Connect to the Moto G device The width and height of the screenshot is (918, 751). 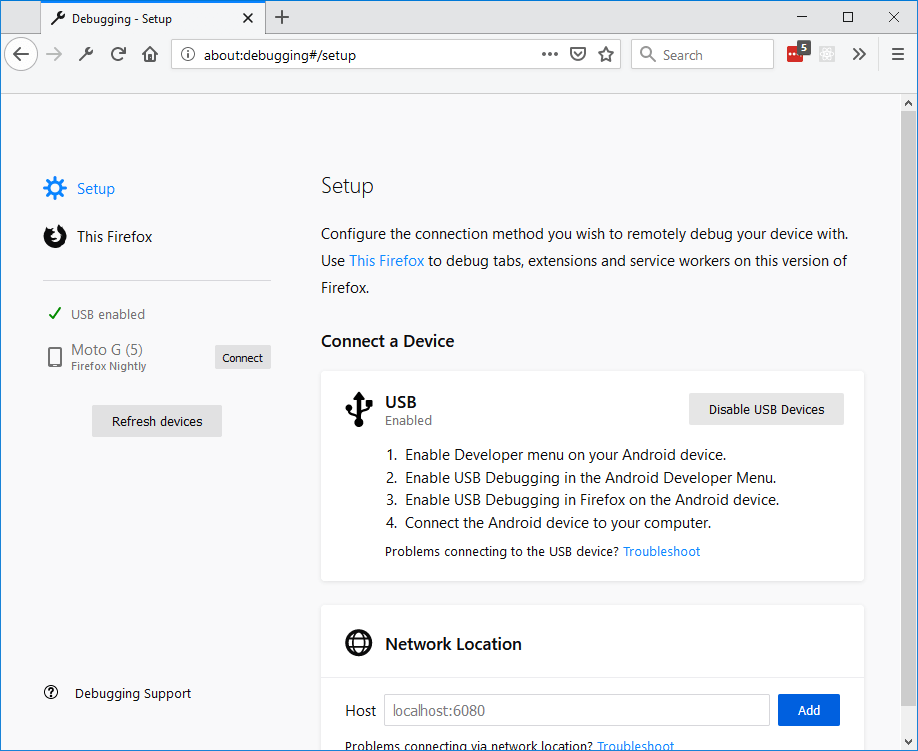pyautogui.click(x=242, y=356)
